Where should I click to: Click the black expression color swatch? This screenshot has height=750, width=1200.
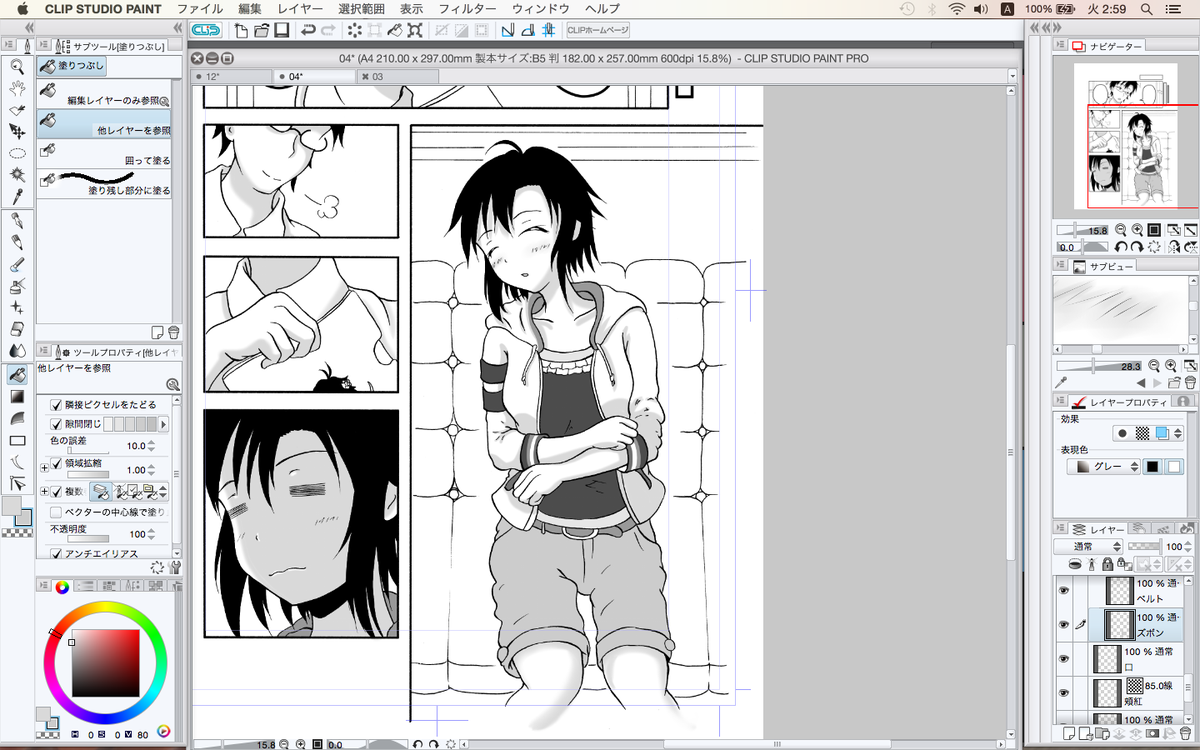point(1153,467)
